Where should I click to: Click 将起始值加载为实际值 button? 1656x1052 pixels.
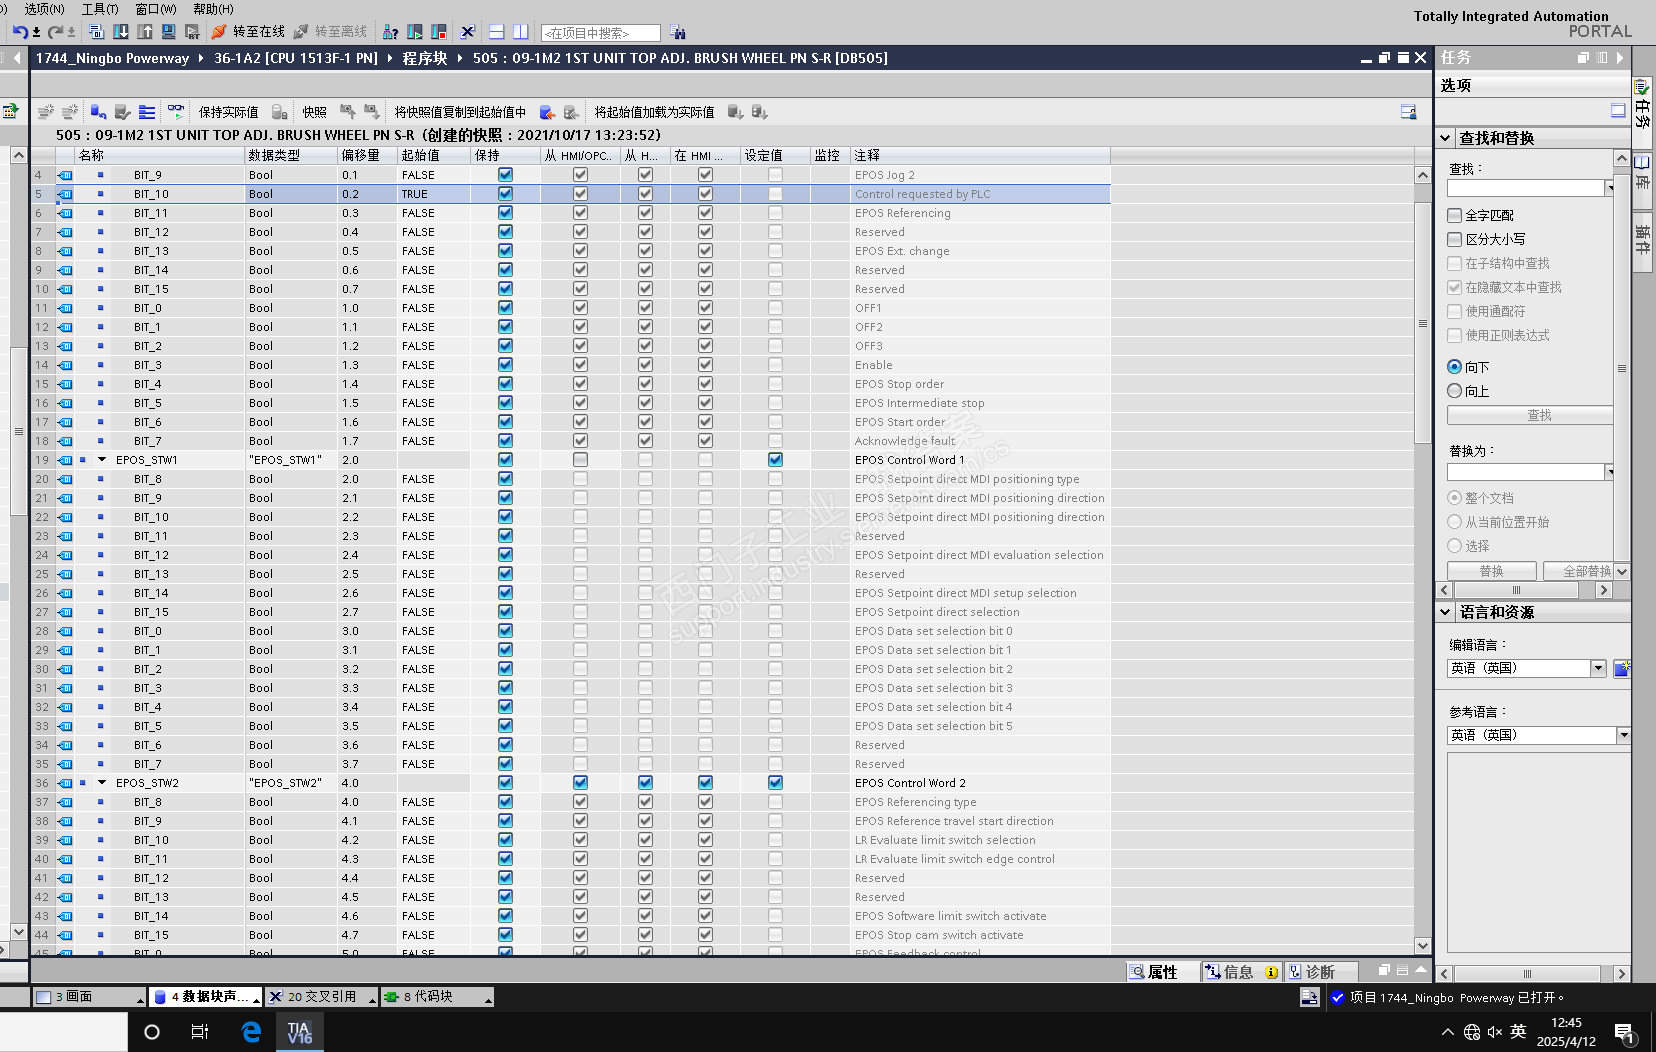[x=655, y=112]
